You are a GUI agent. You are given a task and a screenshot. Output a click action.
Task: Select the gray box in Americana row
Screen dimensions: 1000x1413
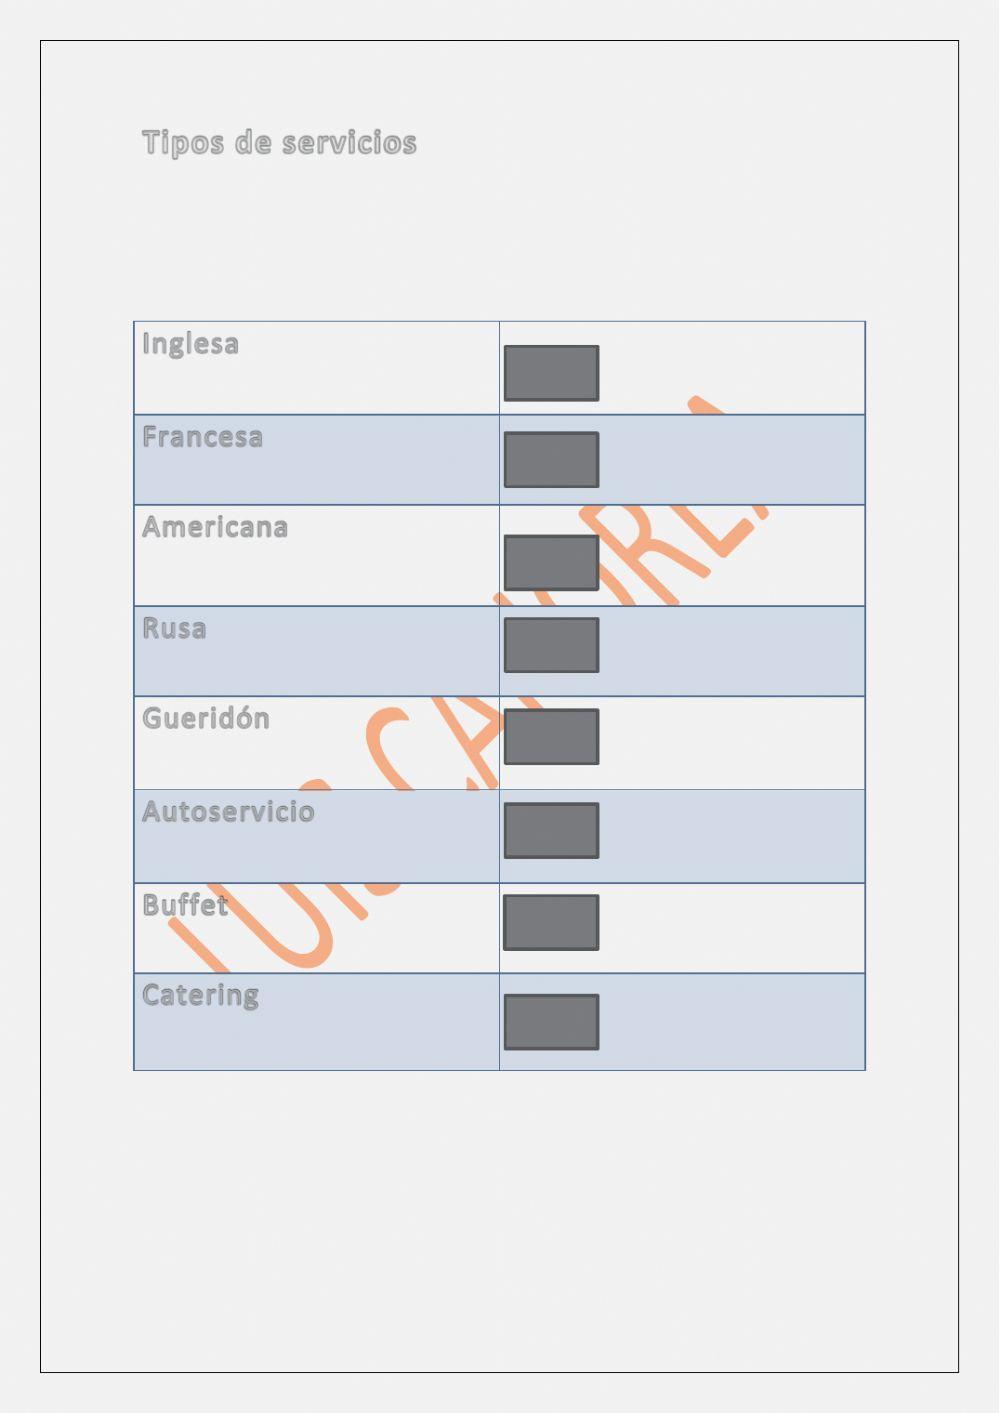(551, 562)
